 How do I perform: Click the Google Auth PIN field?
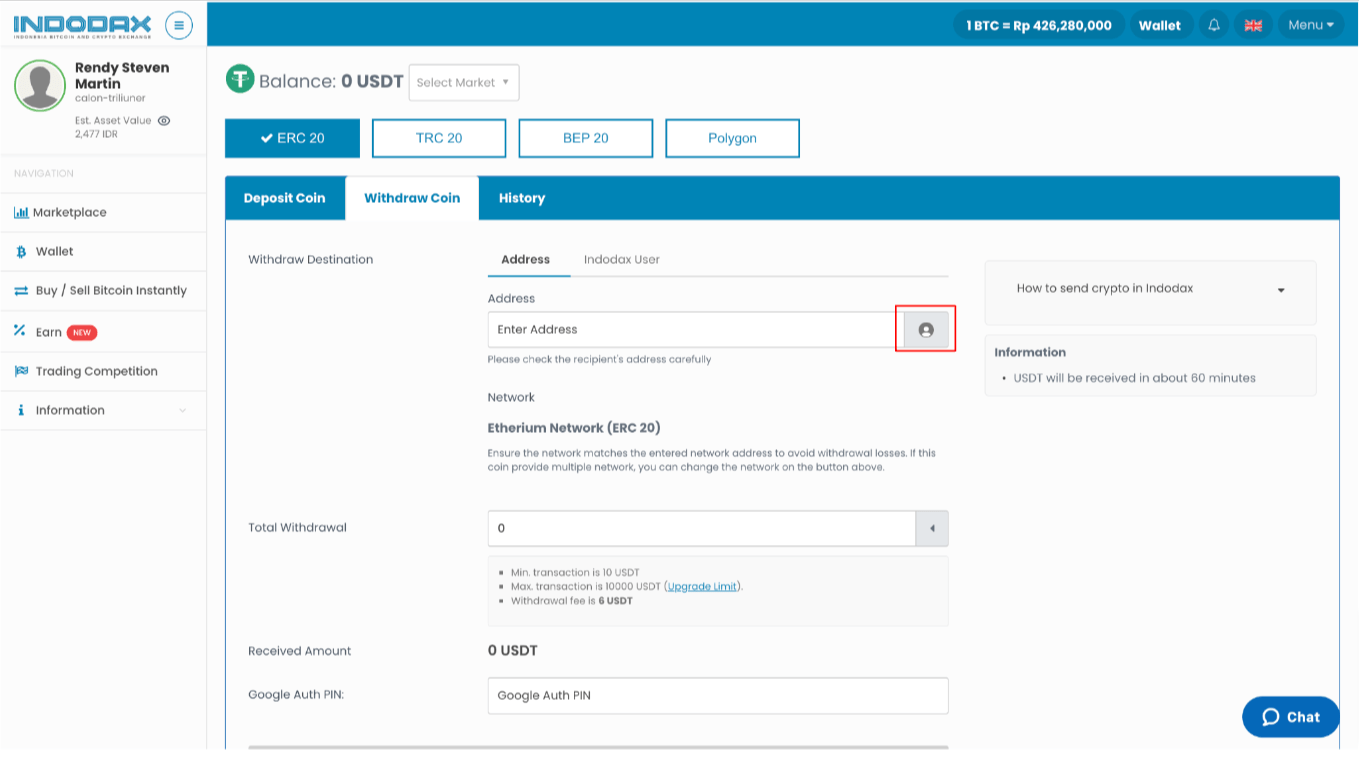click(x=717, y=695)
